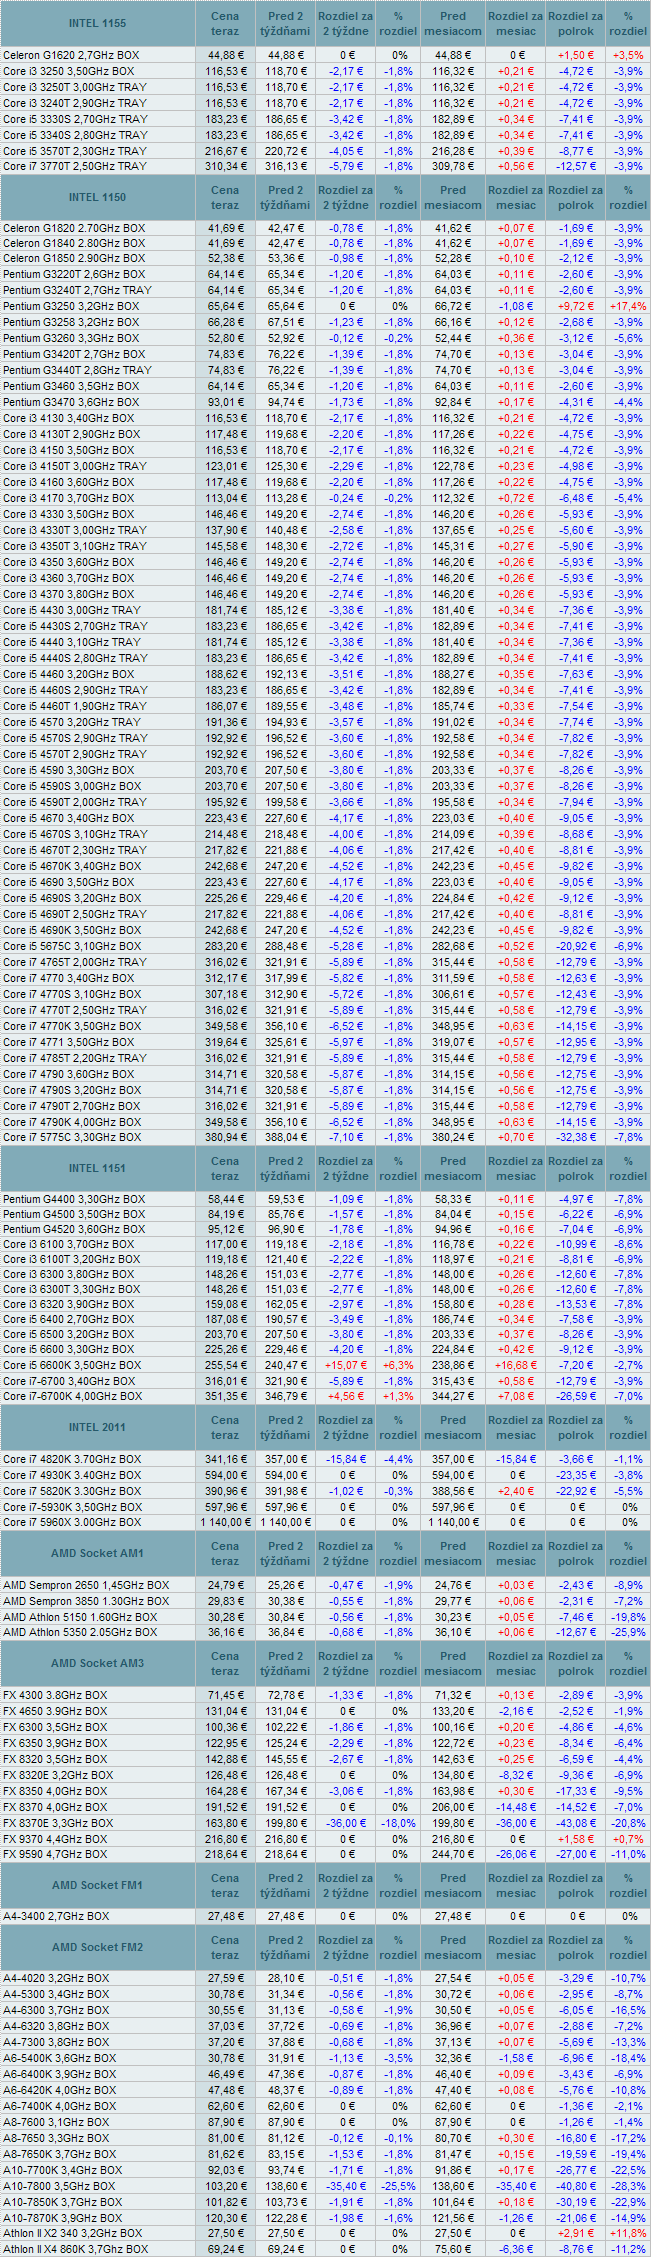Click the INTEL 1155 section header
The image size is (651, 2257).
coord(98,23)
